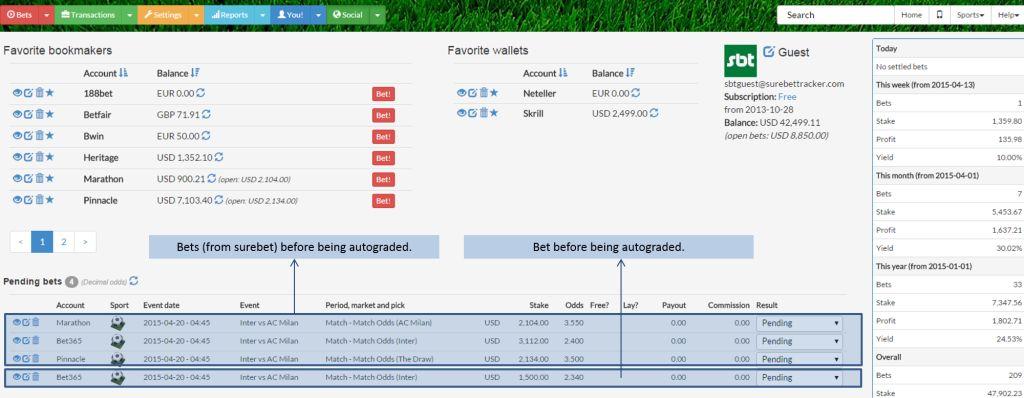Refresh the Skrill wallet balance

click(x=654, y=113)
